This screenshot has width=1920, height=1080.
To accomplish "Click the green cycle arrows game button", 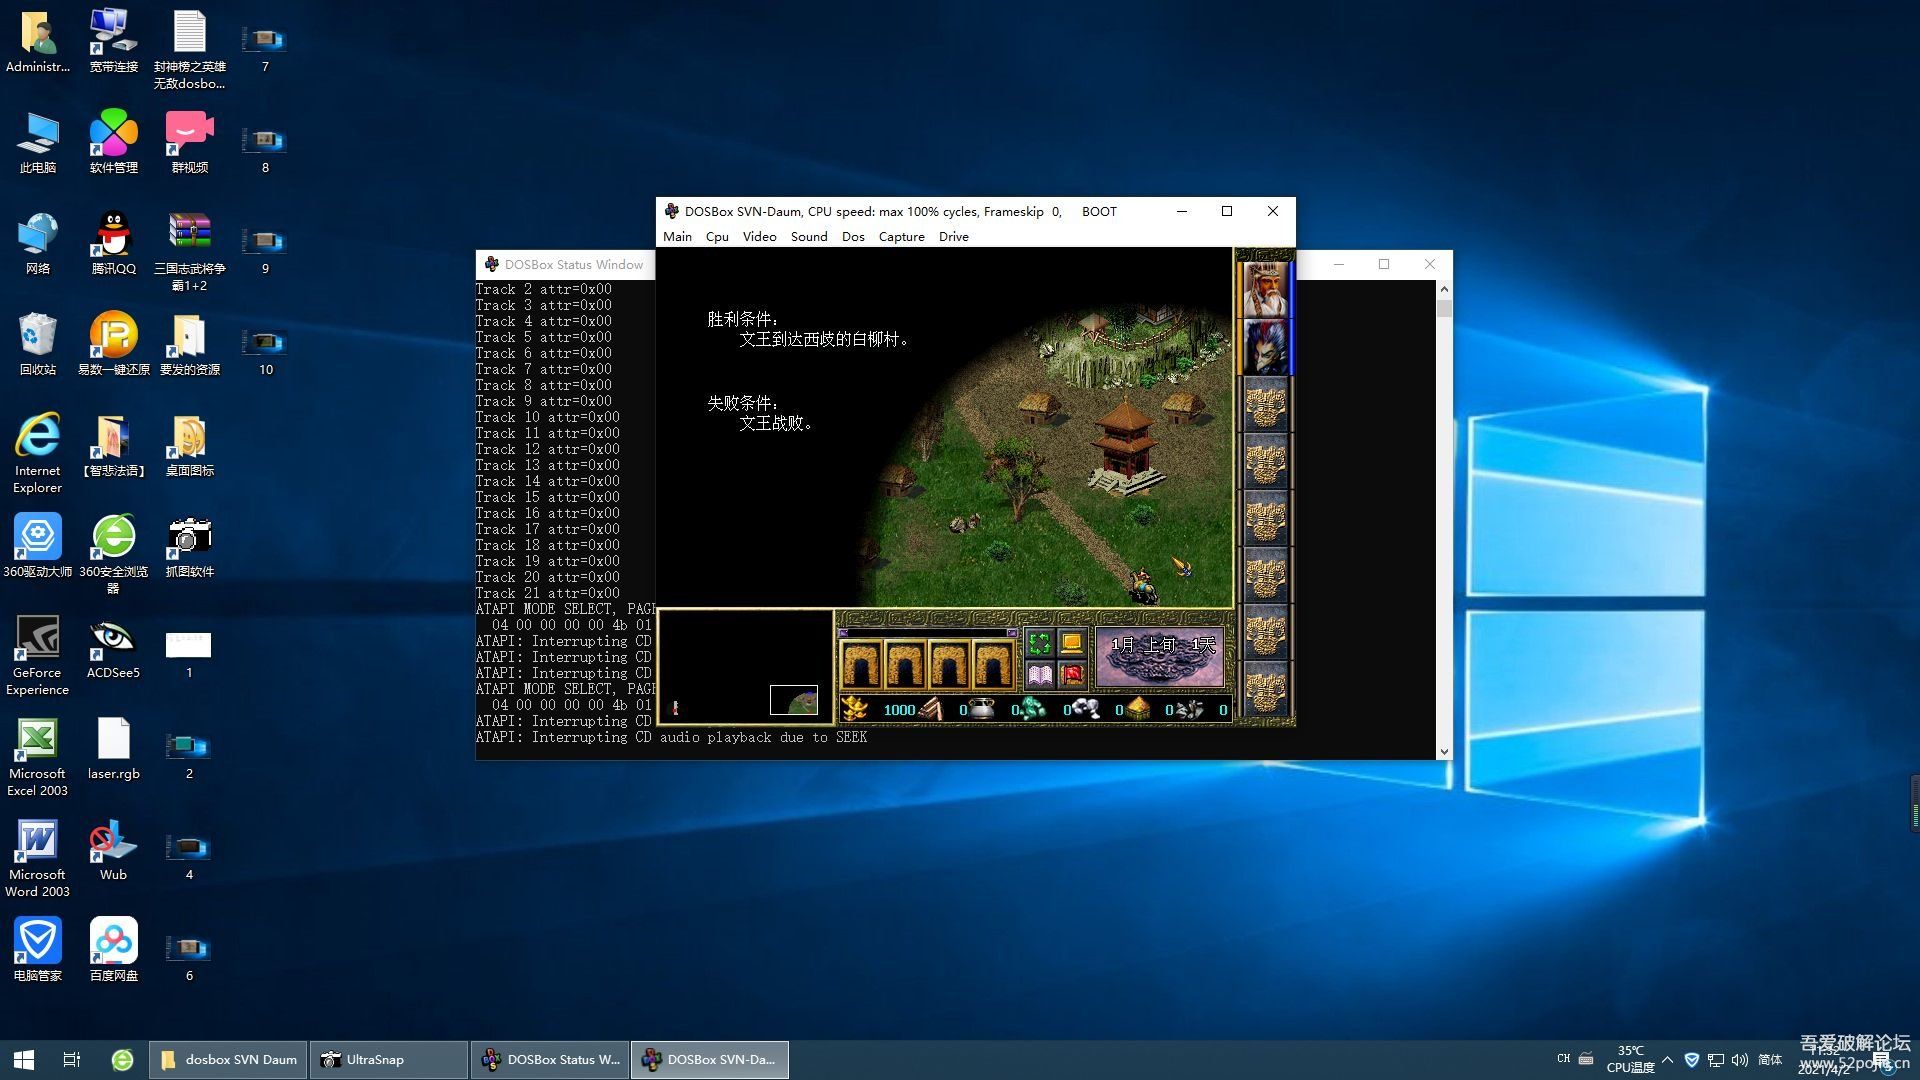I will pos(1039,644).
